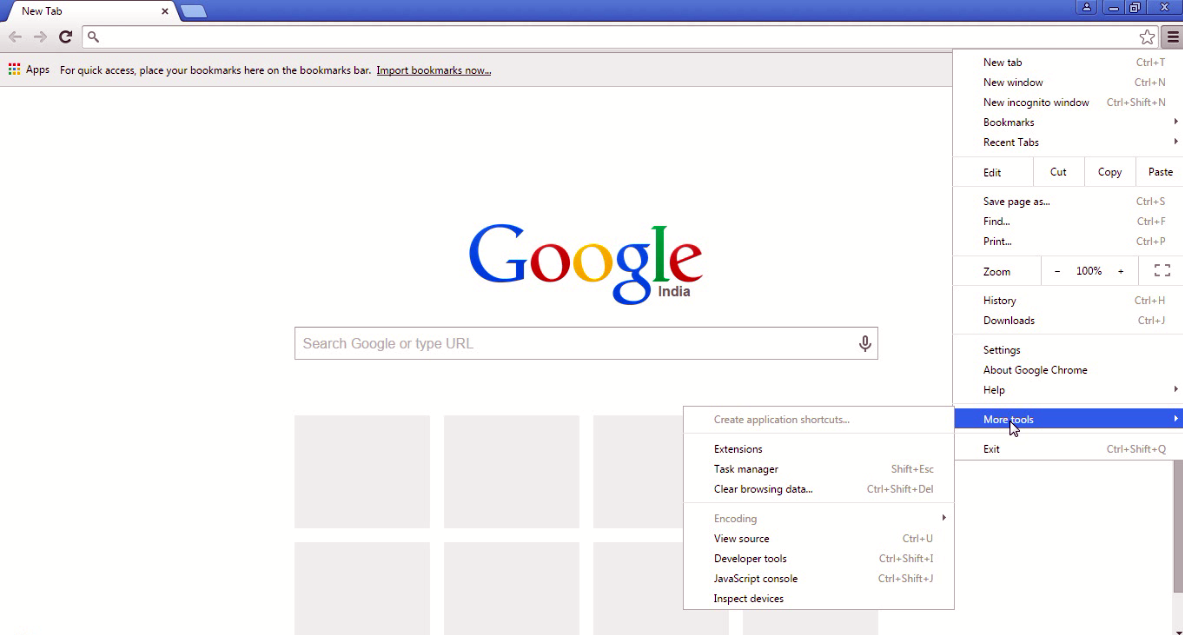Expand the Bookmarks submenu
The height and width of the screenshot is (635, 1183).
(1066, 122)
